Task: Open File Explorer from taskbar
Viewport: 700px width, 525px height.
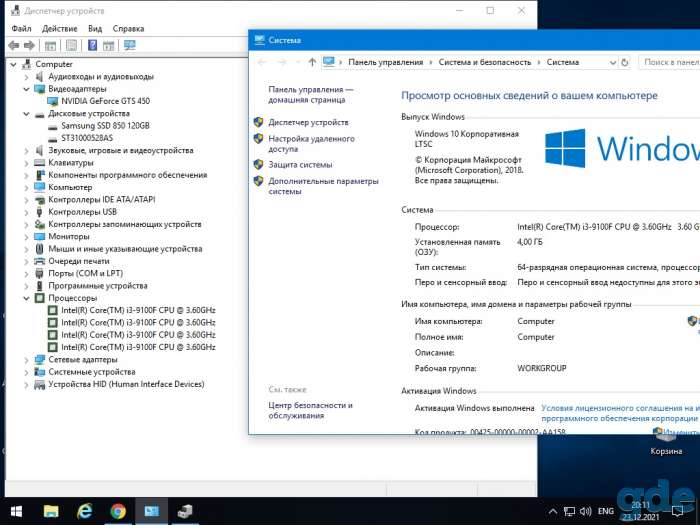Action: [51, 511]
